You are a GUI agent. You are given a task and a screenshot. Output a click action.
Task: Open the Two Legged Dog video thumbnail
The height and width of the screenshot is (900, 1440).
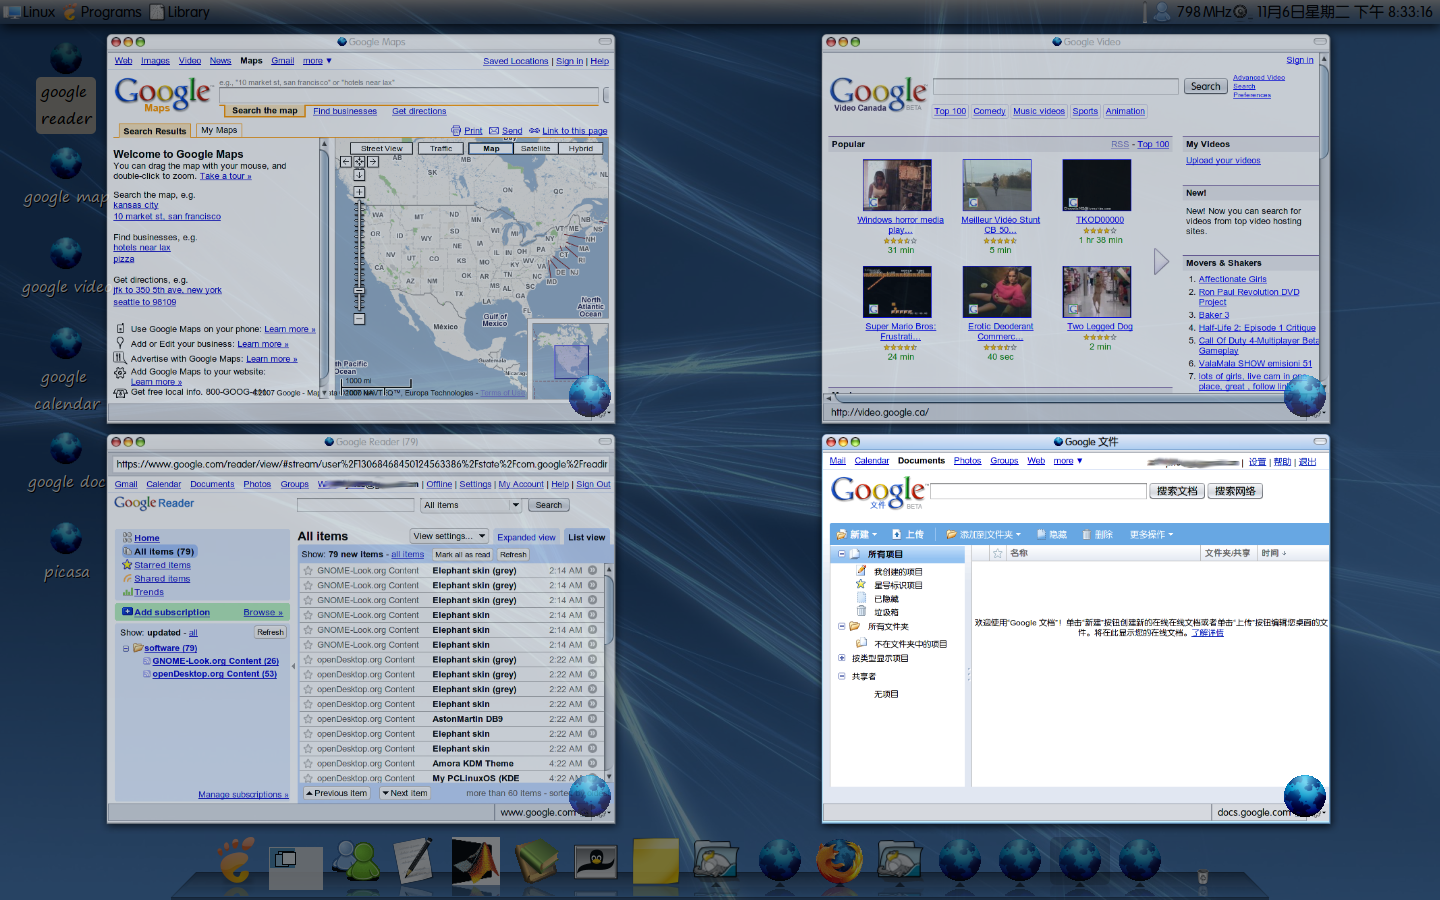(x=1097, y=292)
